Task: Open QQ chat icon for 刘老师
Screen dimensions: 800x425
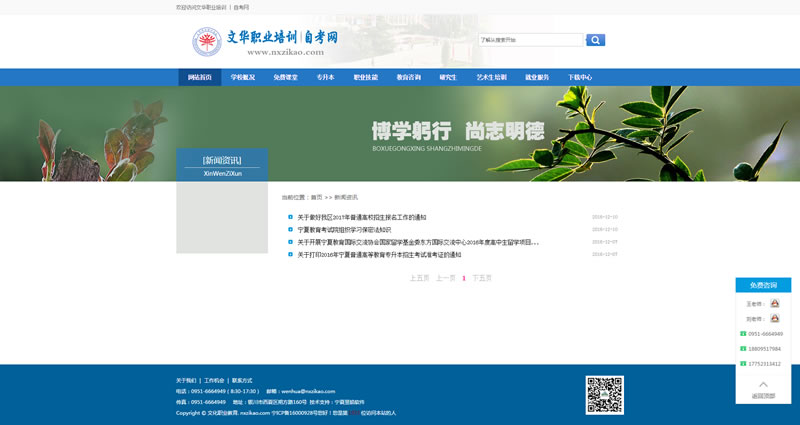Action: click(774, 318)
